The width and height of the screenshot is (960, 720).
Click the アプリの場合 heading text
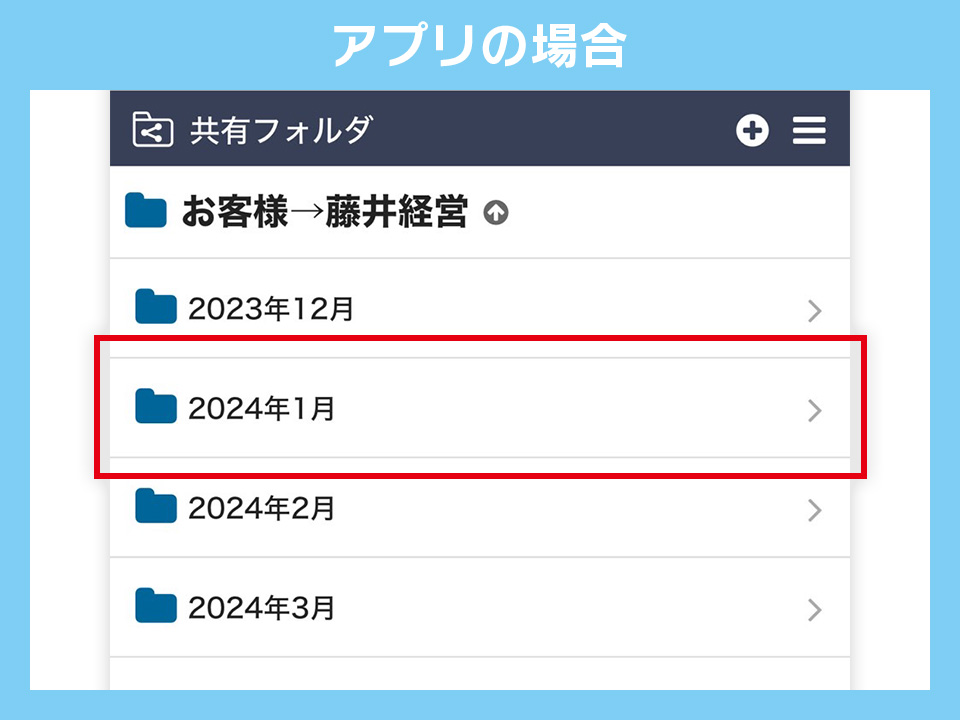[479, 45]
